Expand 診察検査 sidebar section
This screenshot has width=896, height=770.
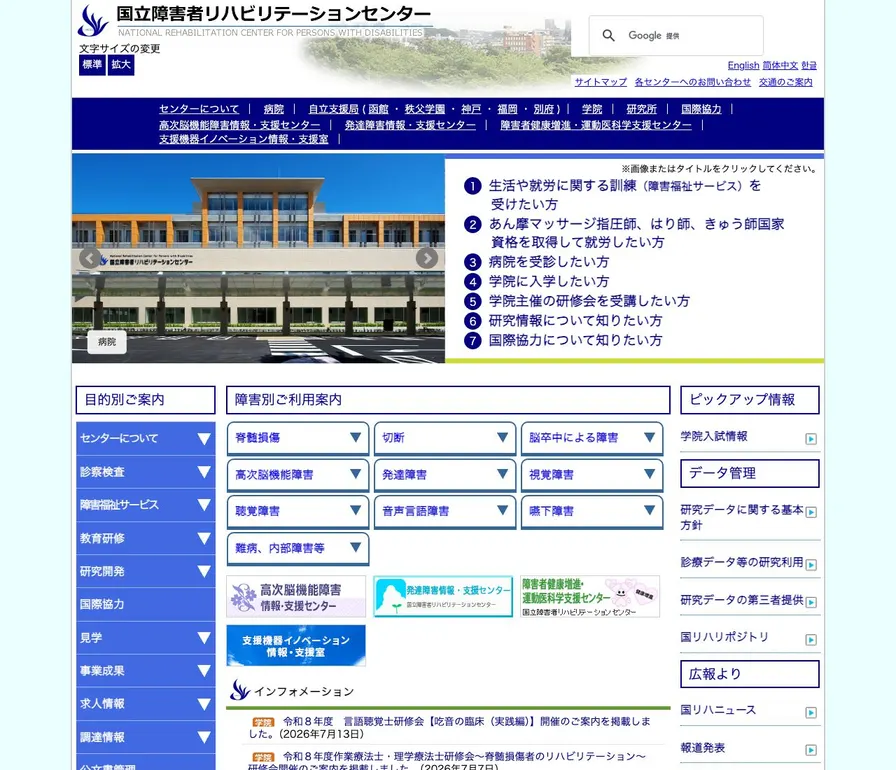[x=146, y=472]
